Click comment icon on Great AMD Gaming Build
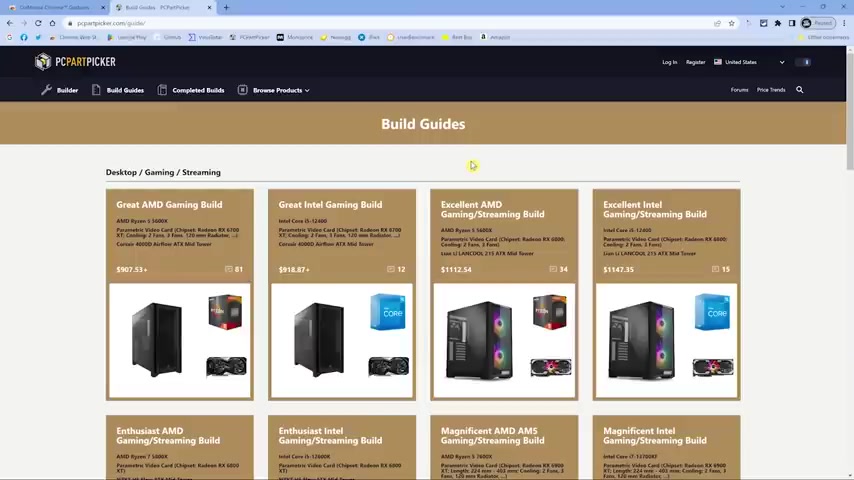 (x=229, y=269)
